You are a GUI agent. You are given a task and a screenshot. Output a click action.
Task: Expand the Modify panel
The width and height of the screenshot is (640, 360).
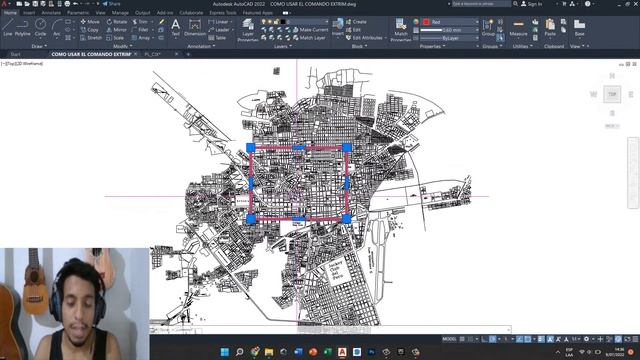click(x=122, y=46)
